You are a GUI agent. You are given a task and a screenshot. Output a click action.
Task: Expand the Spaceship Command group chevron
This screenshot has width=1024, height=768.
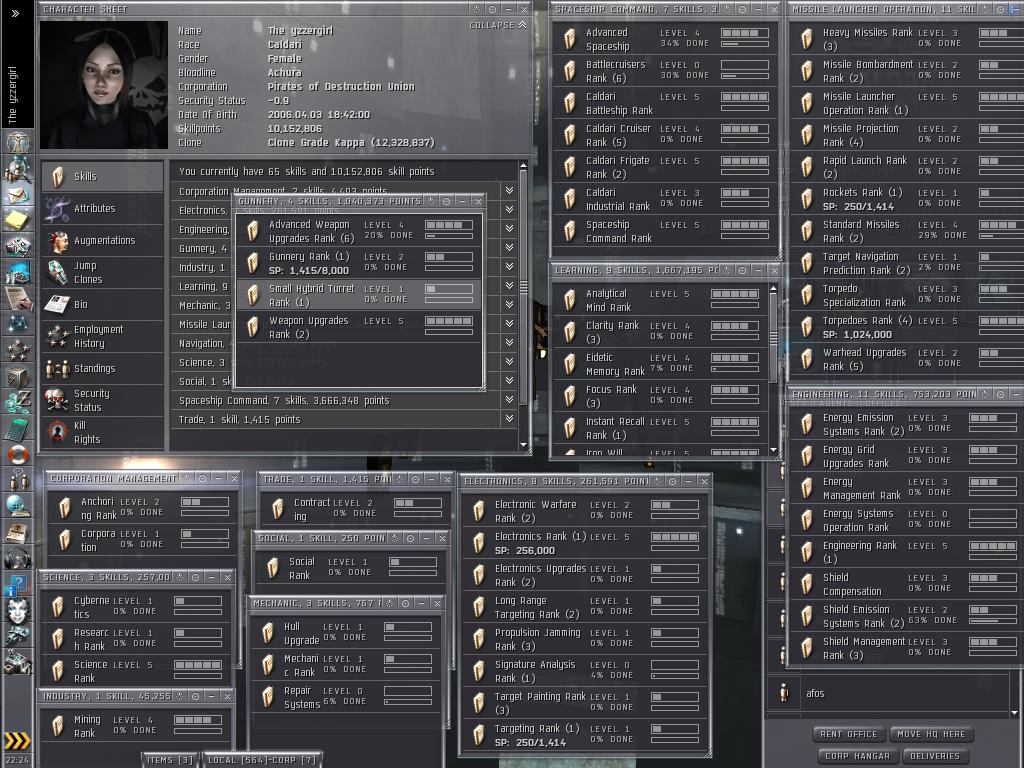(509, 399)
